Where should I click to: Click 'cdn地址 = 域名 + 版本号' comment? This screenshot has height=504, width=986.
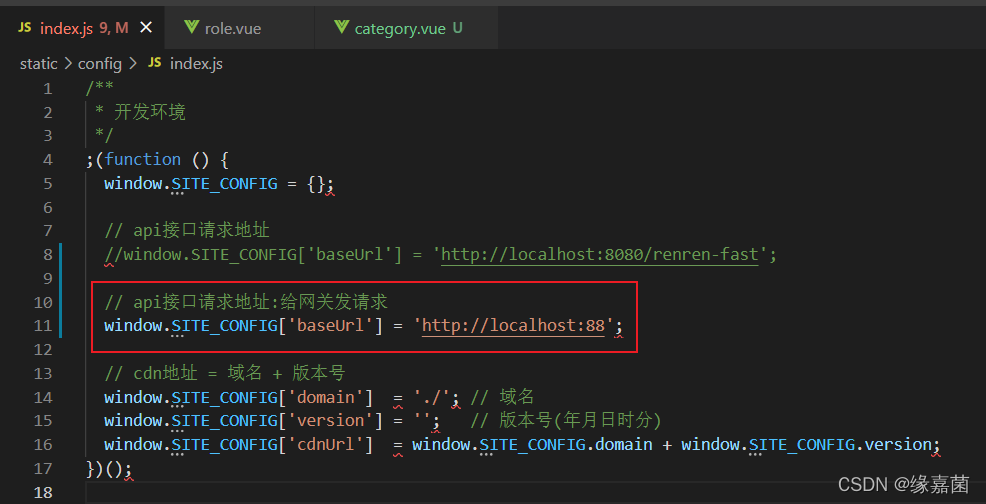225,373
